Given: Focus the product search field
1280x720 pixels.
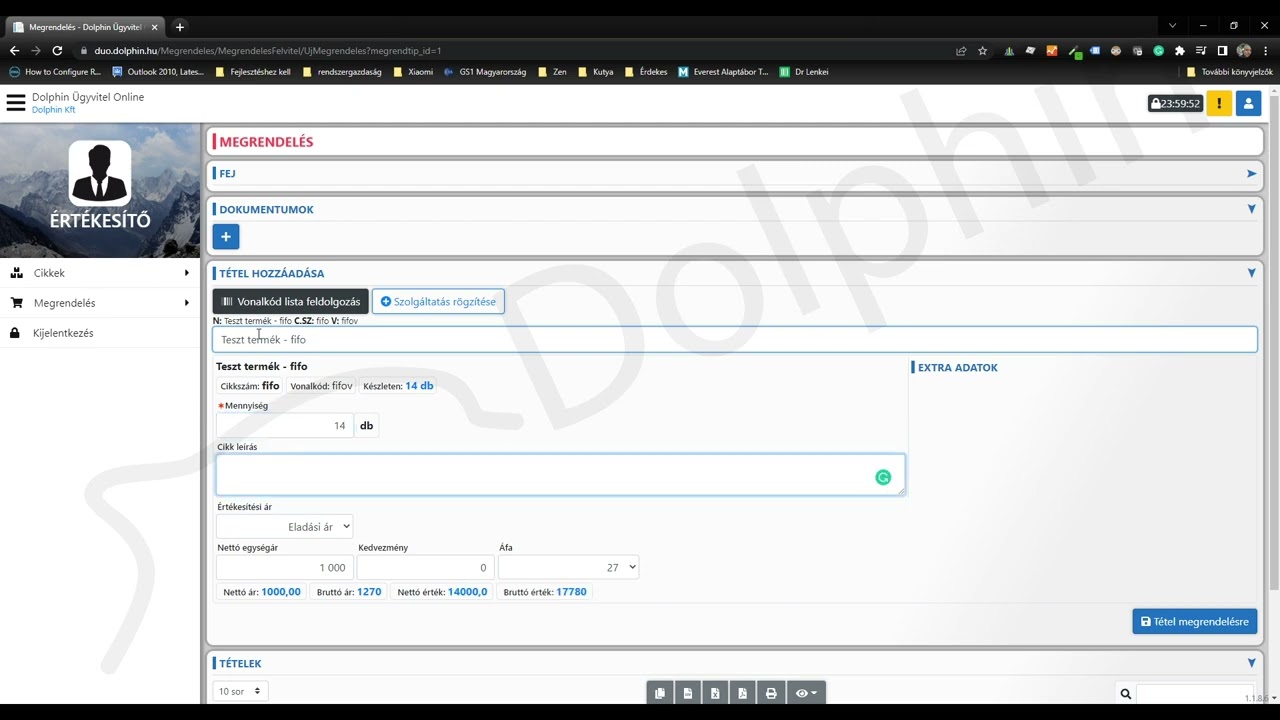Looking at the screenshot, I should pyautogui.click(x=735, y=340).
